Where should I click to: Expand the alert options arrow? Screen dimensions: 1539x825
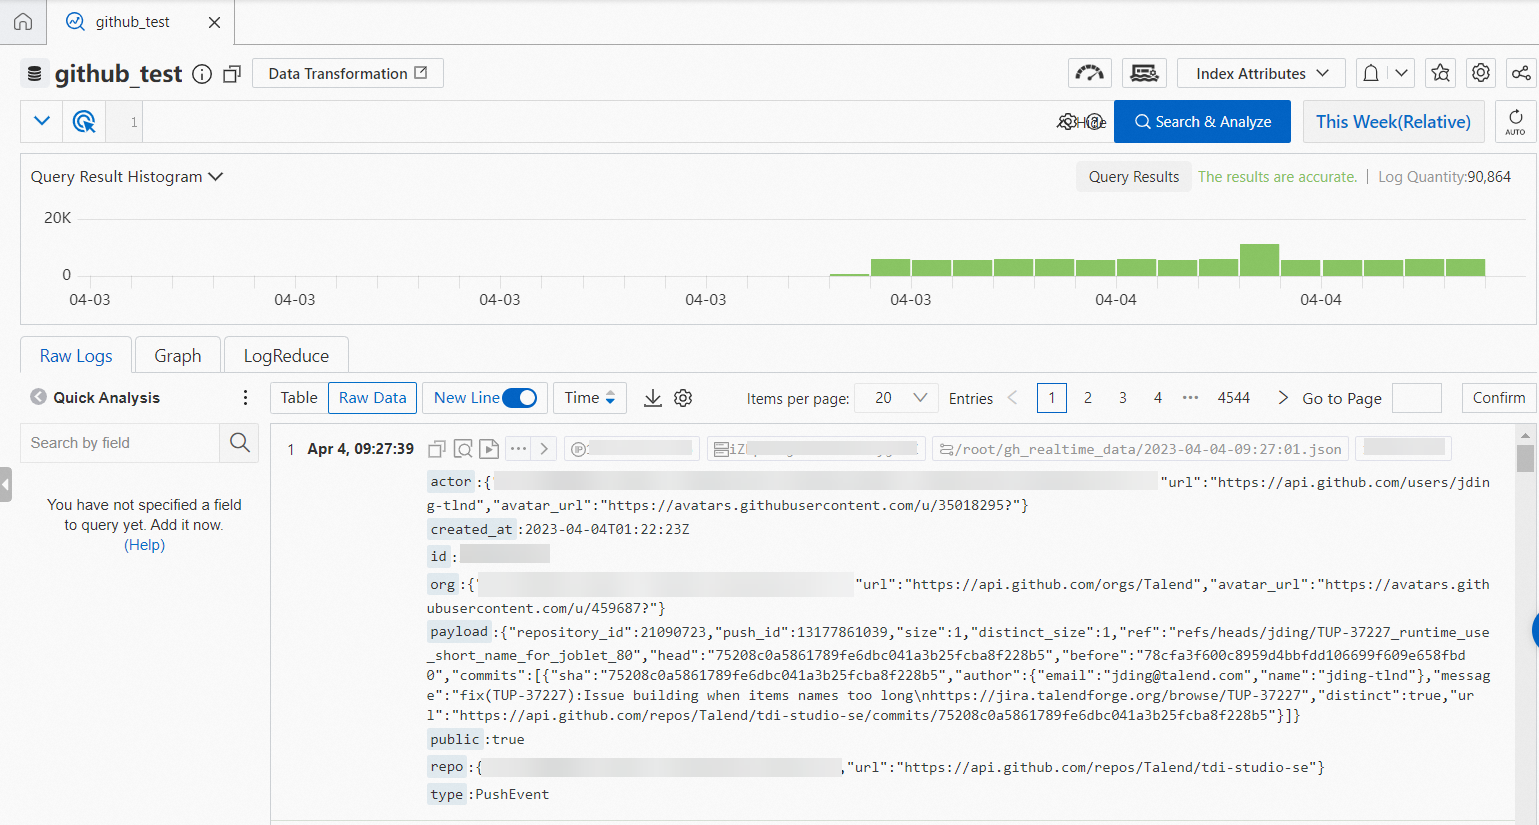1401,73
